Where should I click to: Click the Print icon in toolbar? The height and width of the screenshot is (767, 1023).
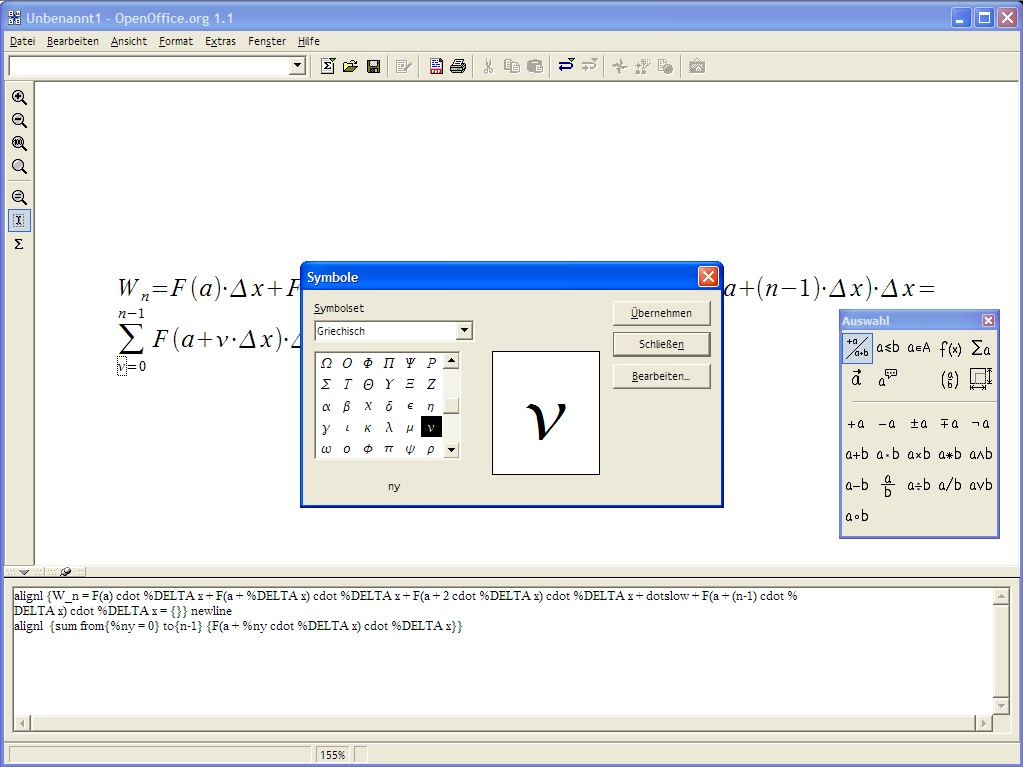pos(458,66)
